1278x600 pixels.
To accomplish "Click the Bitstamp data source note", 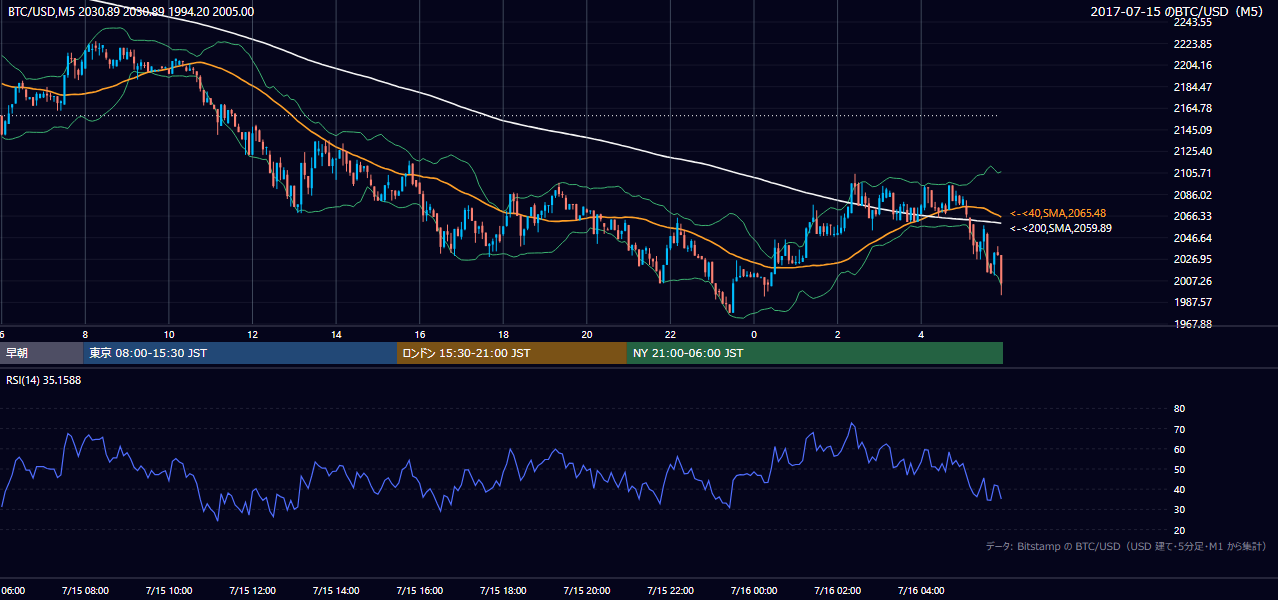I will coord(1126,547).
